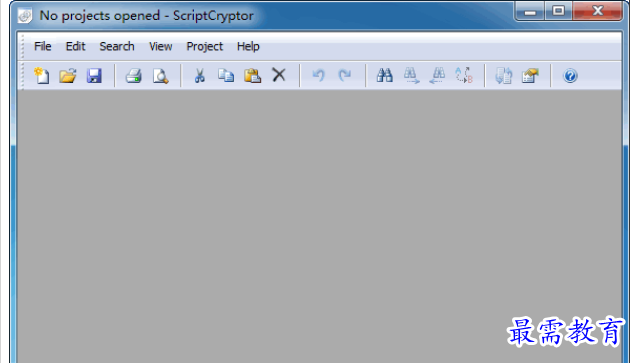This screenshot has height=363, width=631.
Task: Minimize the ScriptCryptor window
Action: [x=530, y=11]
